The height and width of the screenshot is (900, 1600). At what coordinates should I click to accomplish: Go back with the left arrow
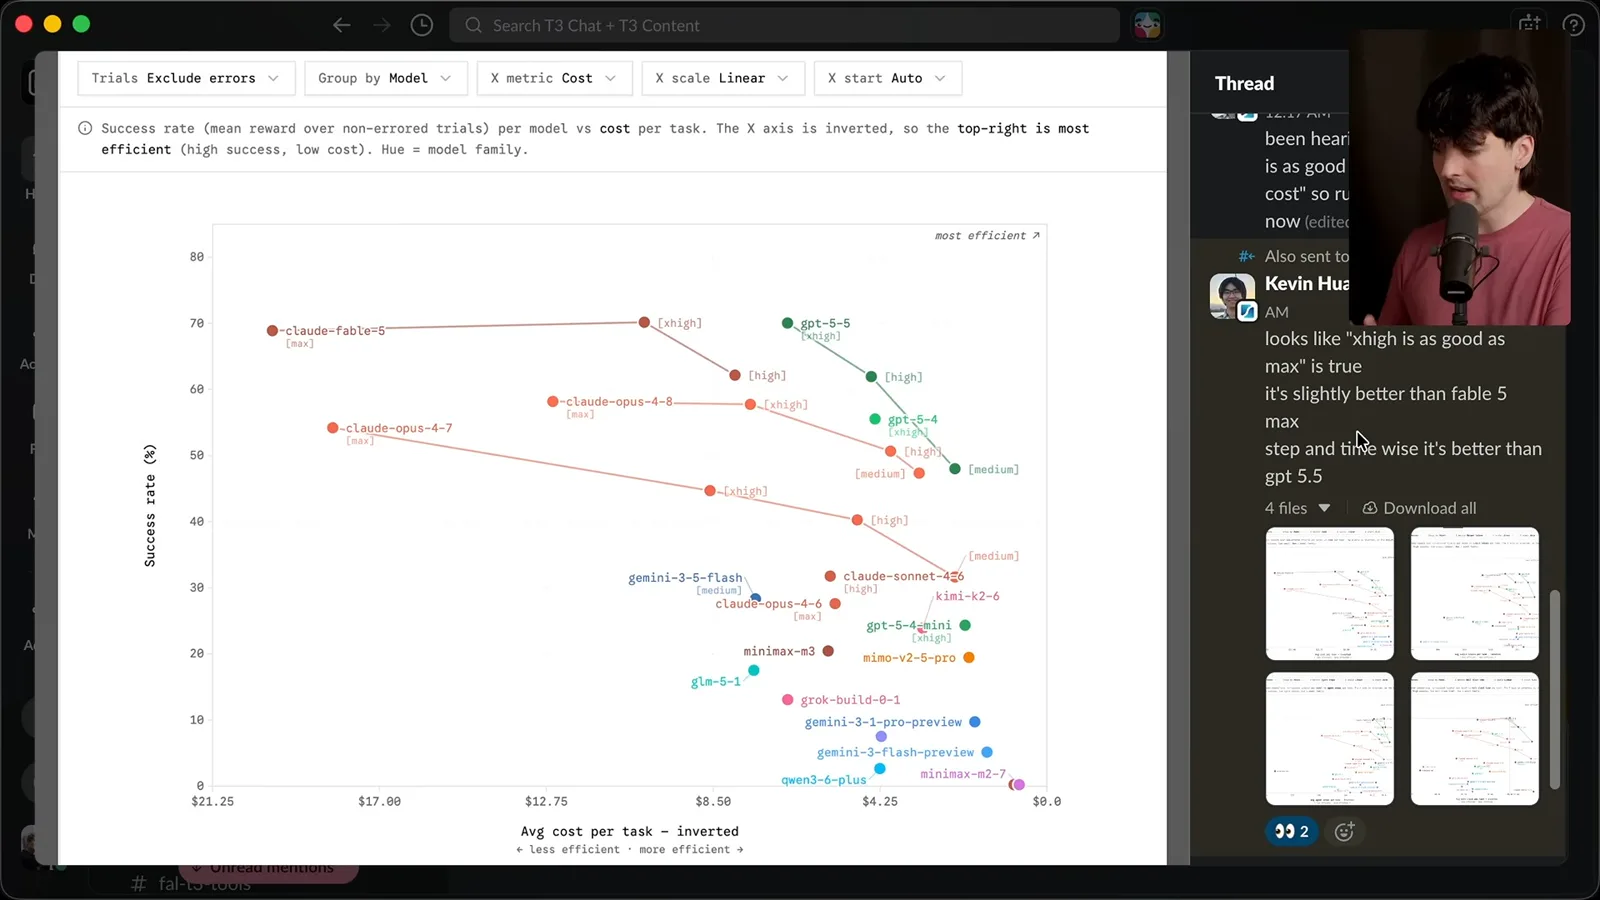tap(342, 25)
